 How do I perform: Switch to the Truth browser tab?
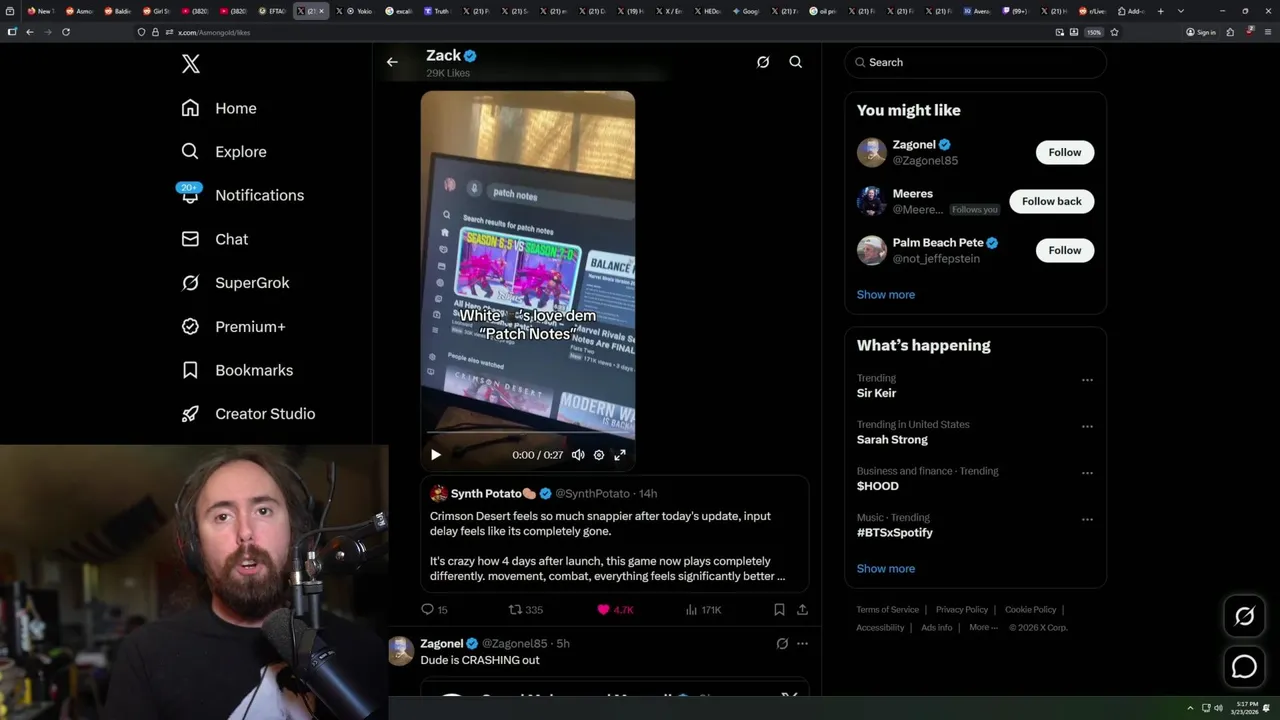(437, 11)
